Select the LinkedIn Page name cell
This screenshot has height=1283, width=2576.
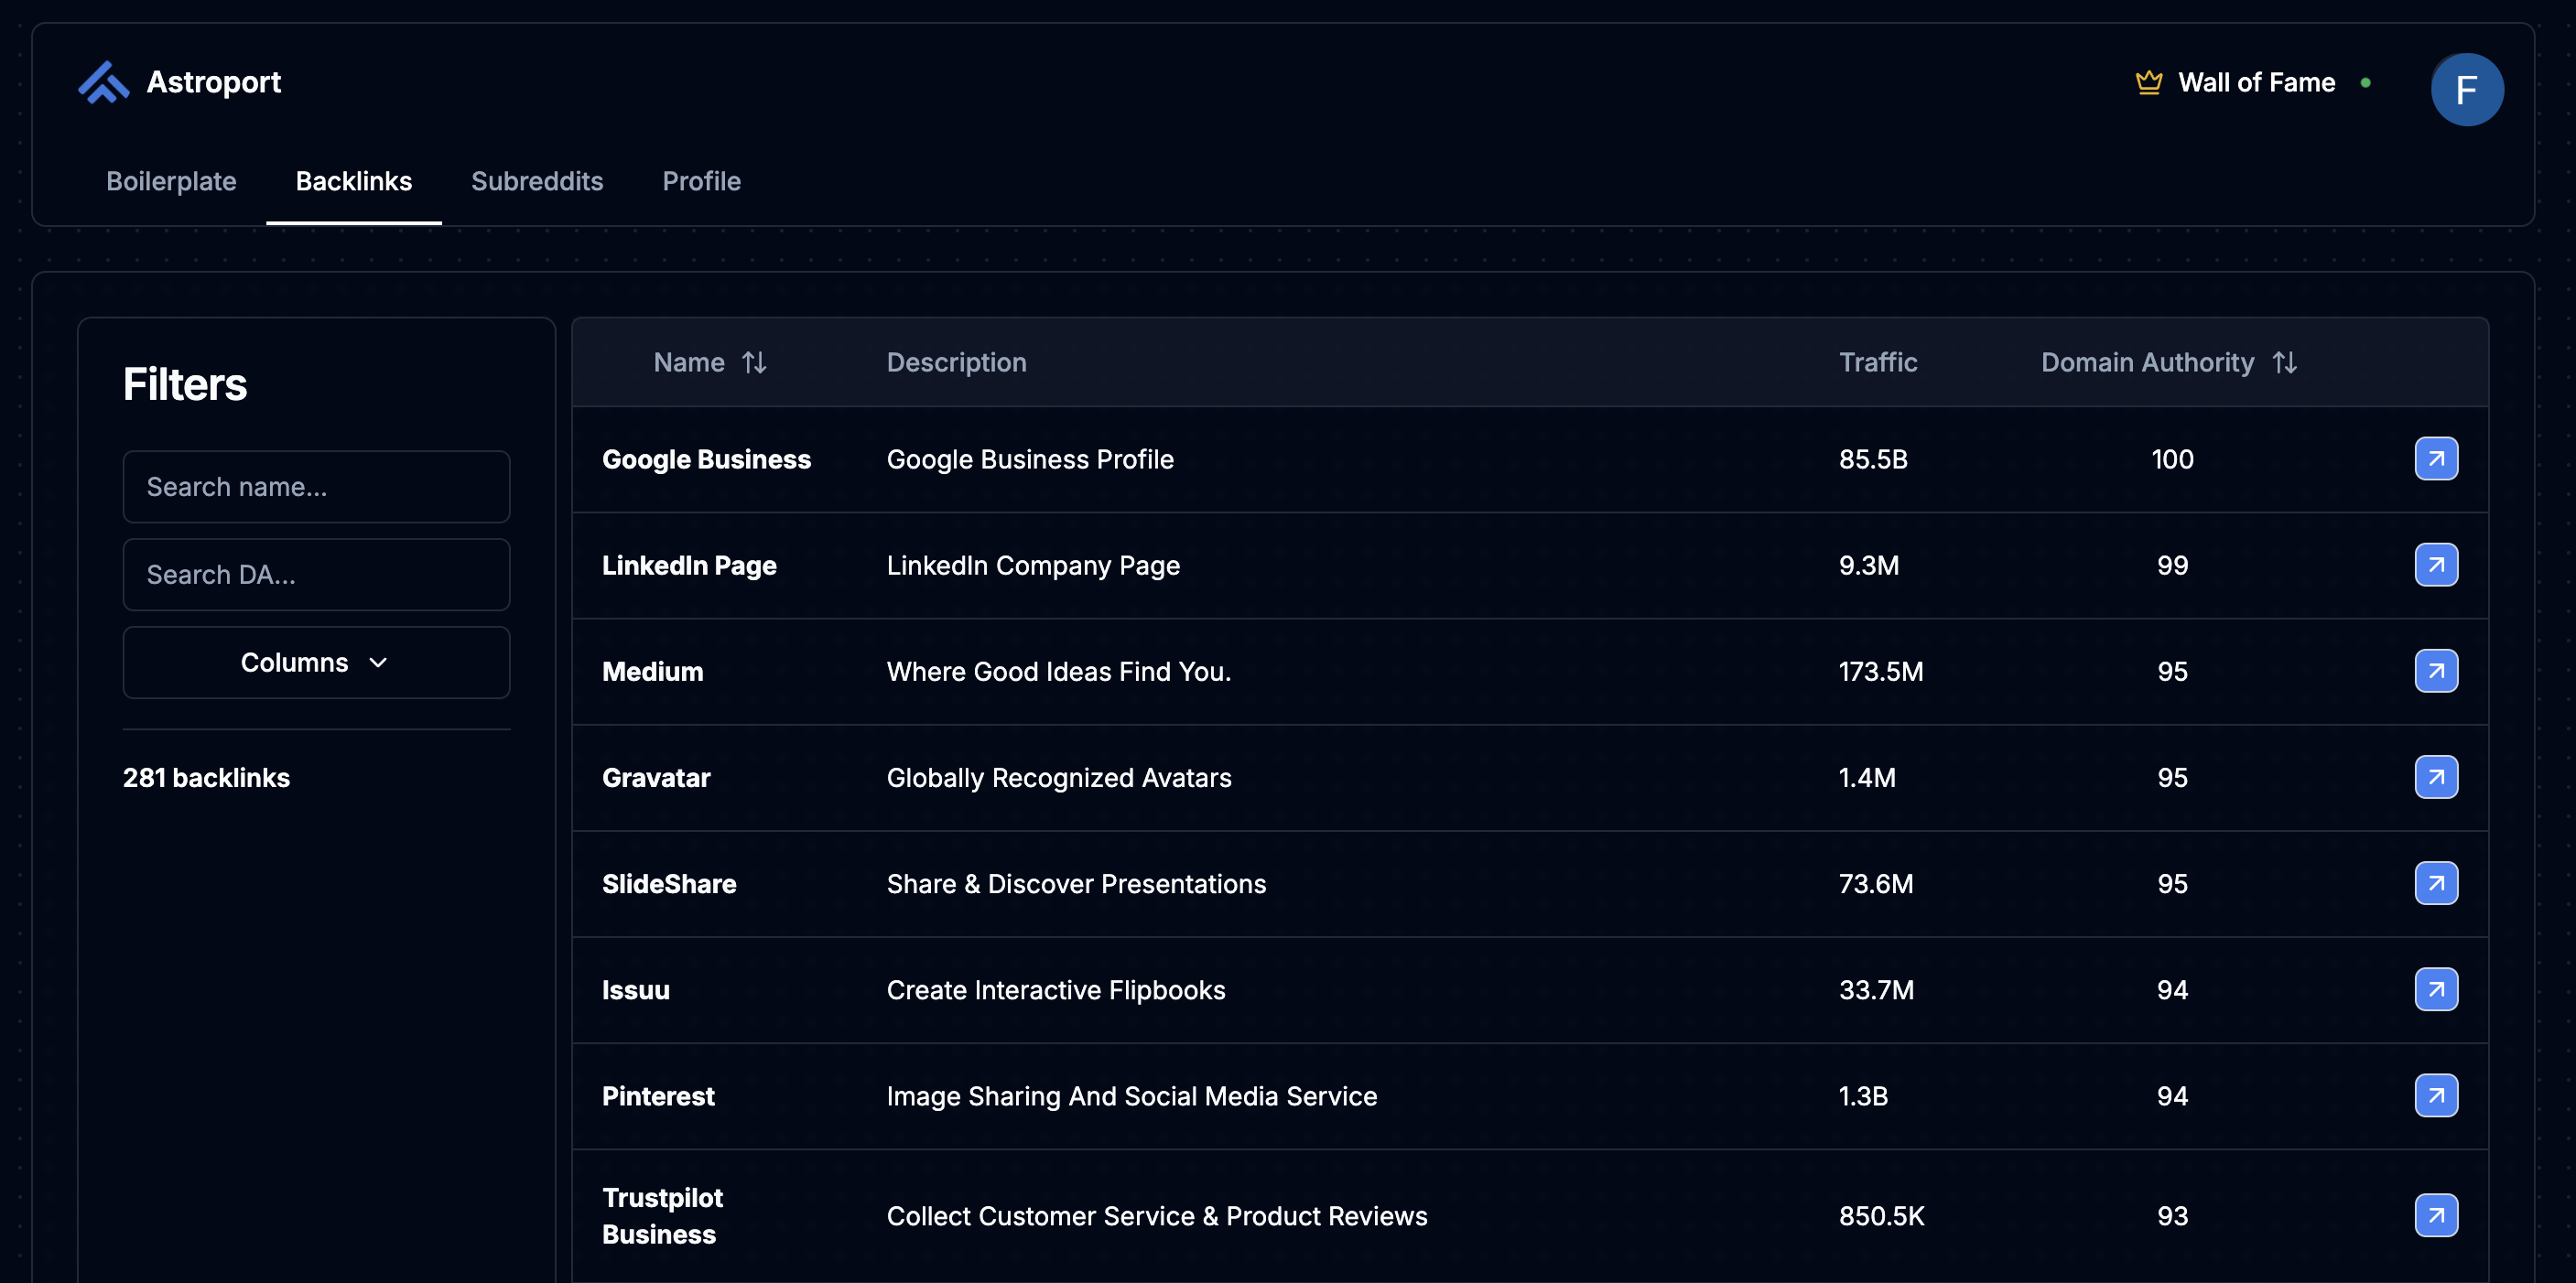coord(689,565)
